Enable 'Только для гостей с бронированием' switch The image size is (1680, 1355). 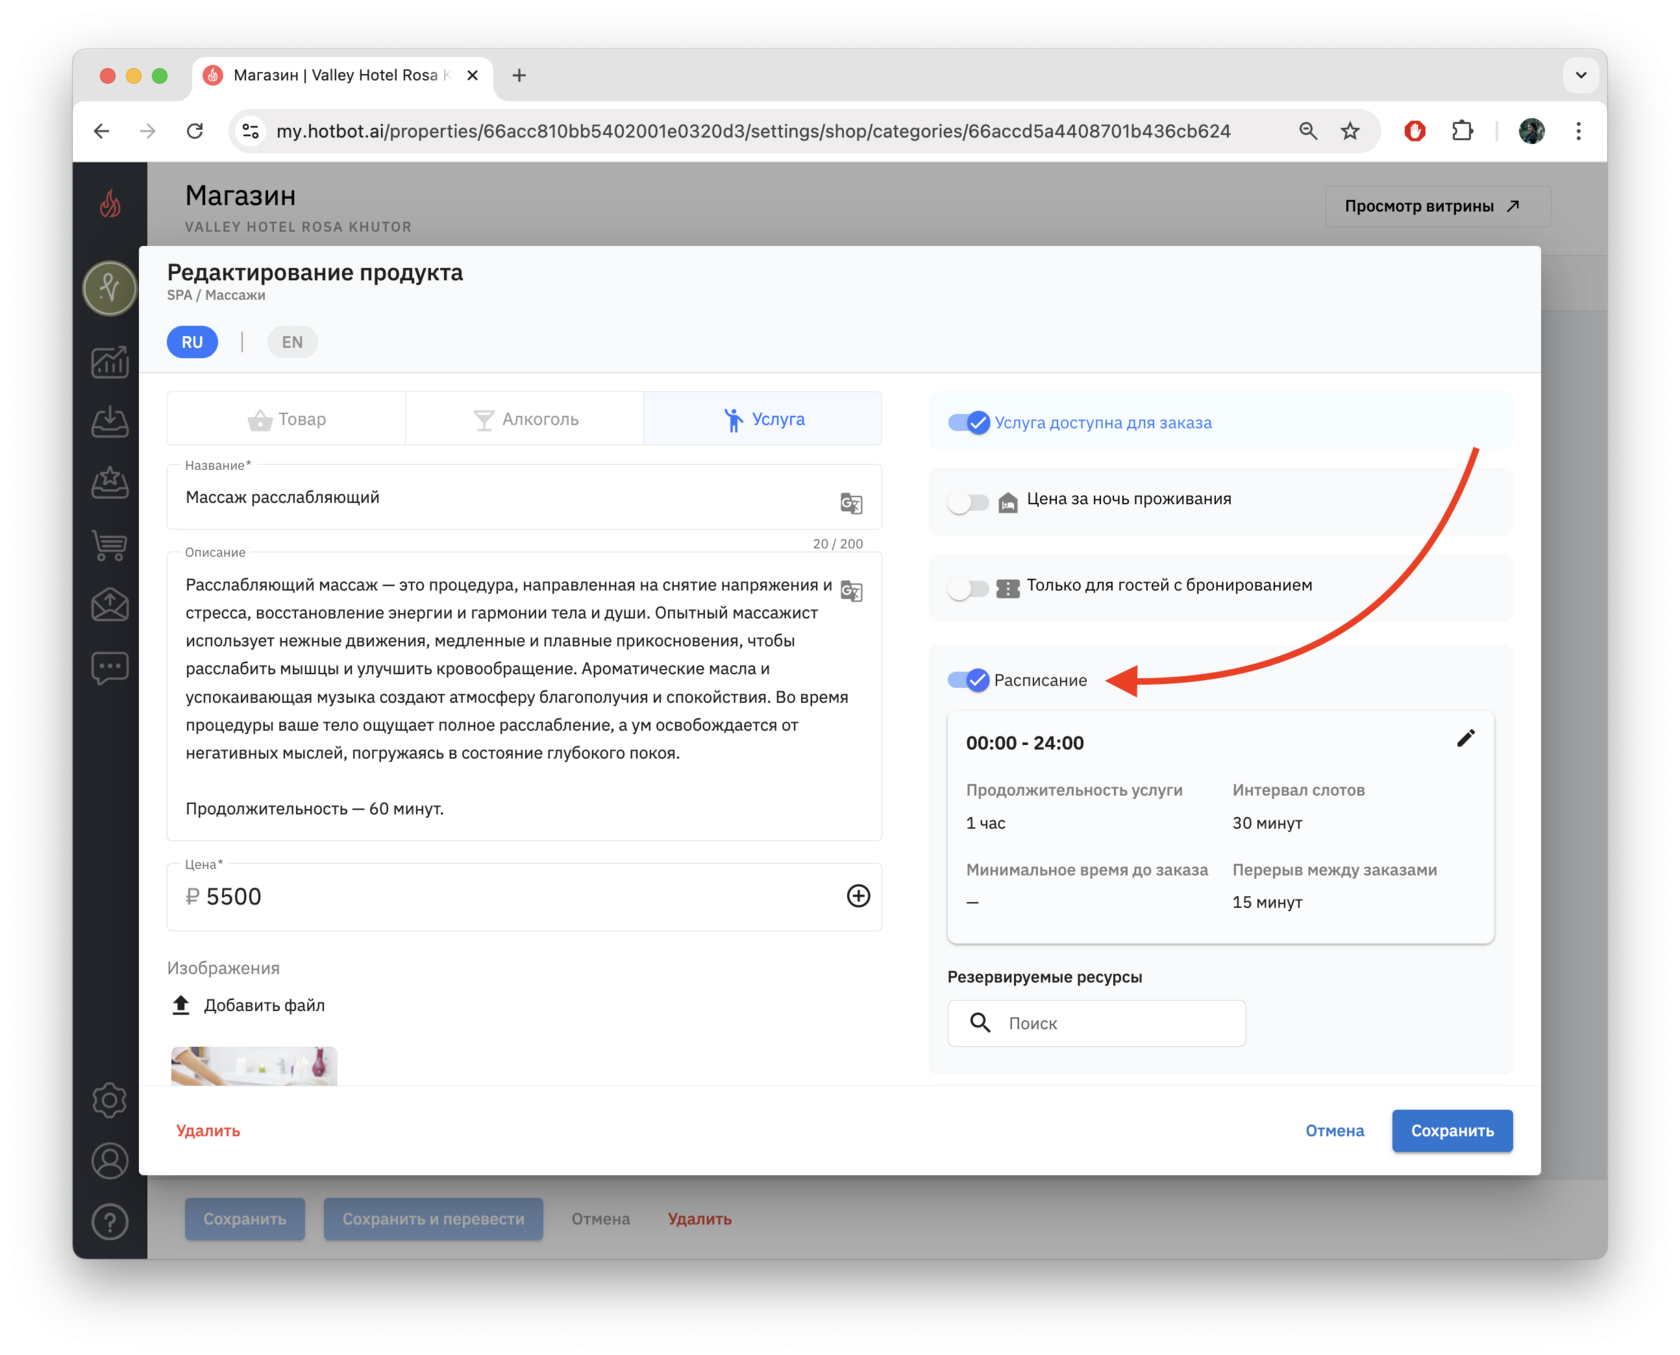click(x=968, y=587)
